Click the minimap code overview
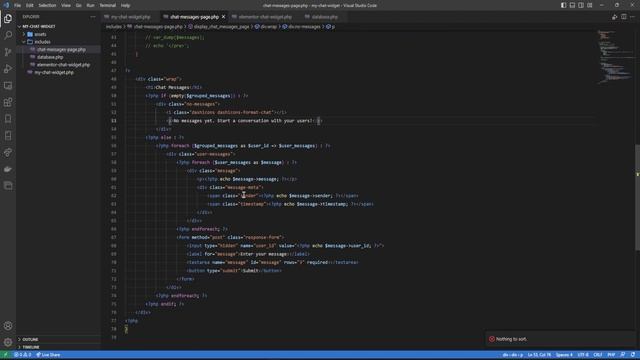The height and width of the screenshot is (360, 640). (x=615, y=56)
